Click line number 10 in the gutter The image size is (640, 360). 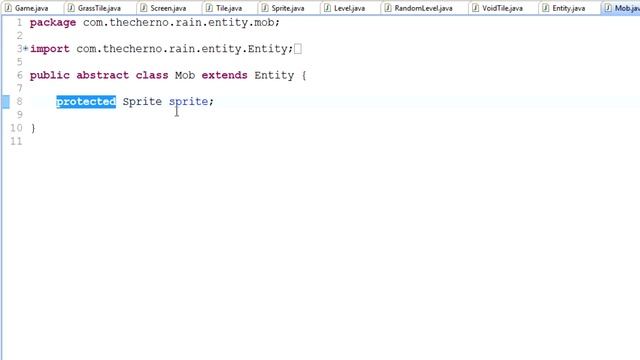point(16,128)
